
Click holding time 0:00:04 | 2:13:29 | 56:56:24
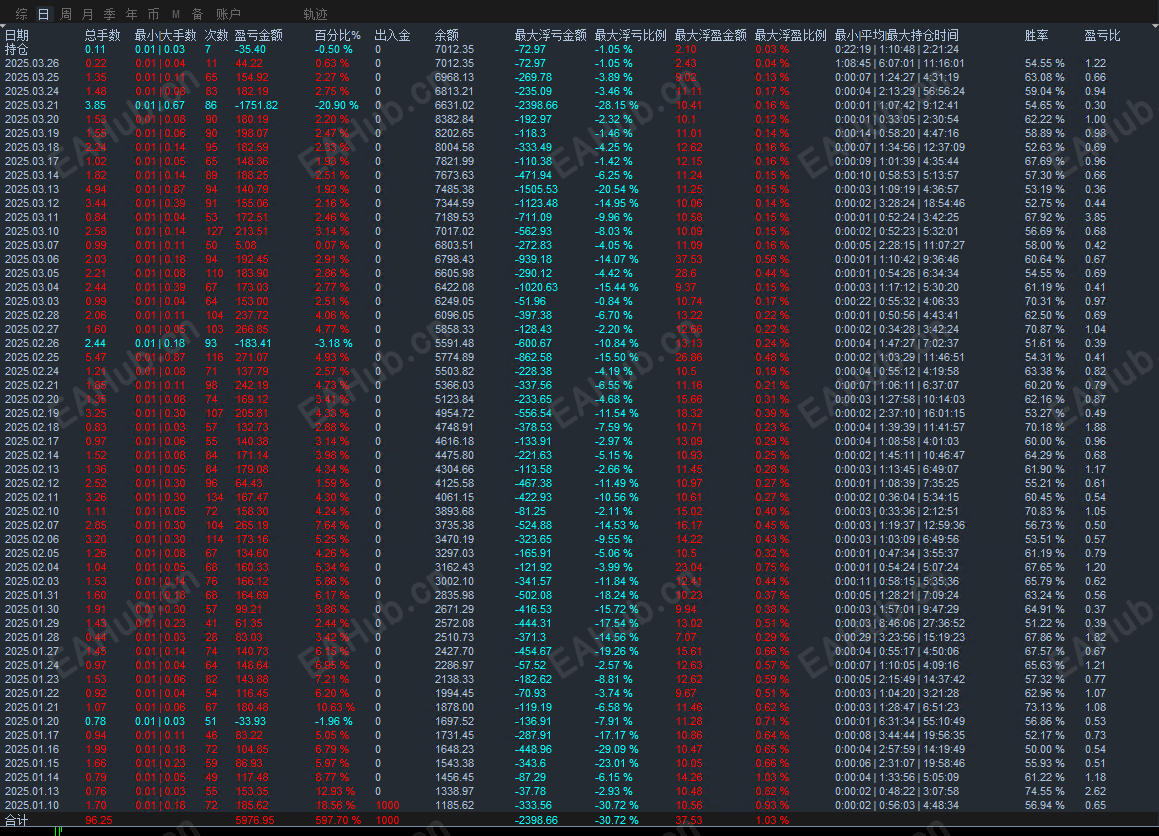pyautogui.click(x=900, y=91)
